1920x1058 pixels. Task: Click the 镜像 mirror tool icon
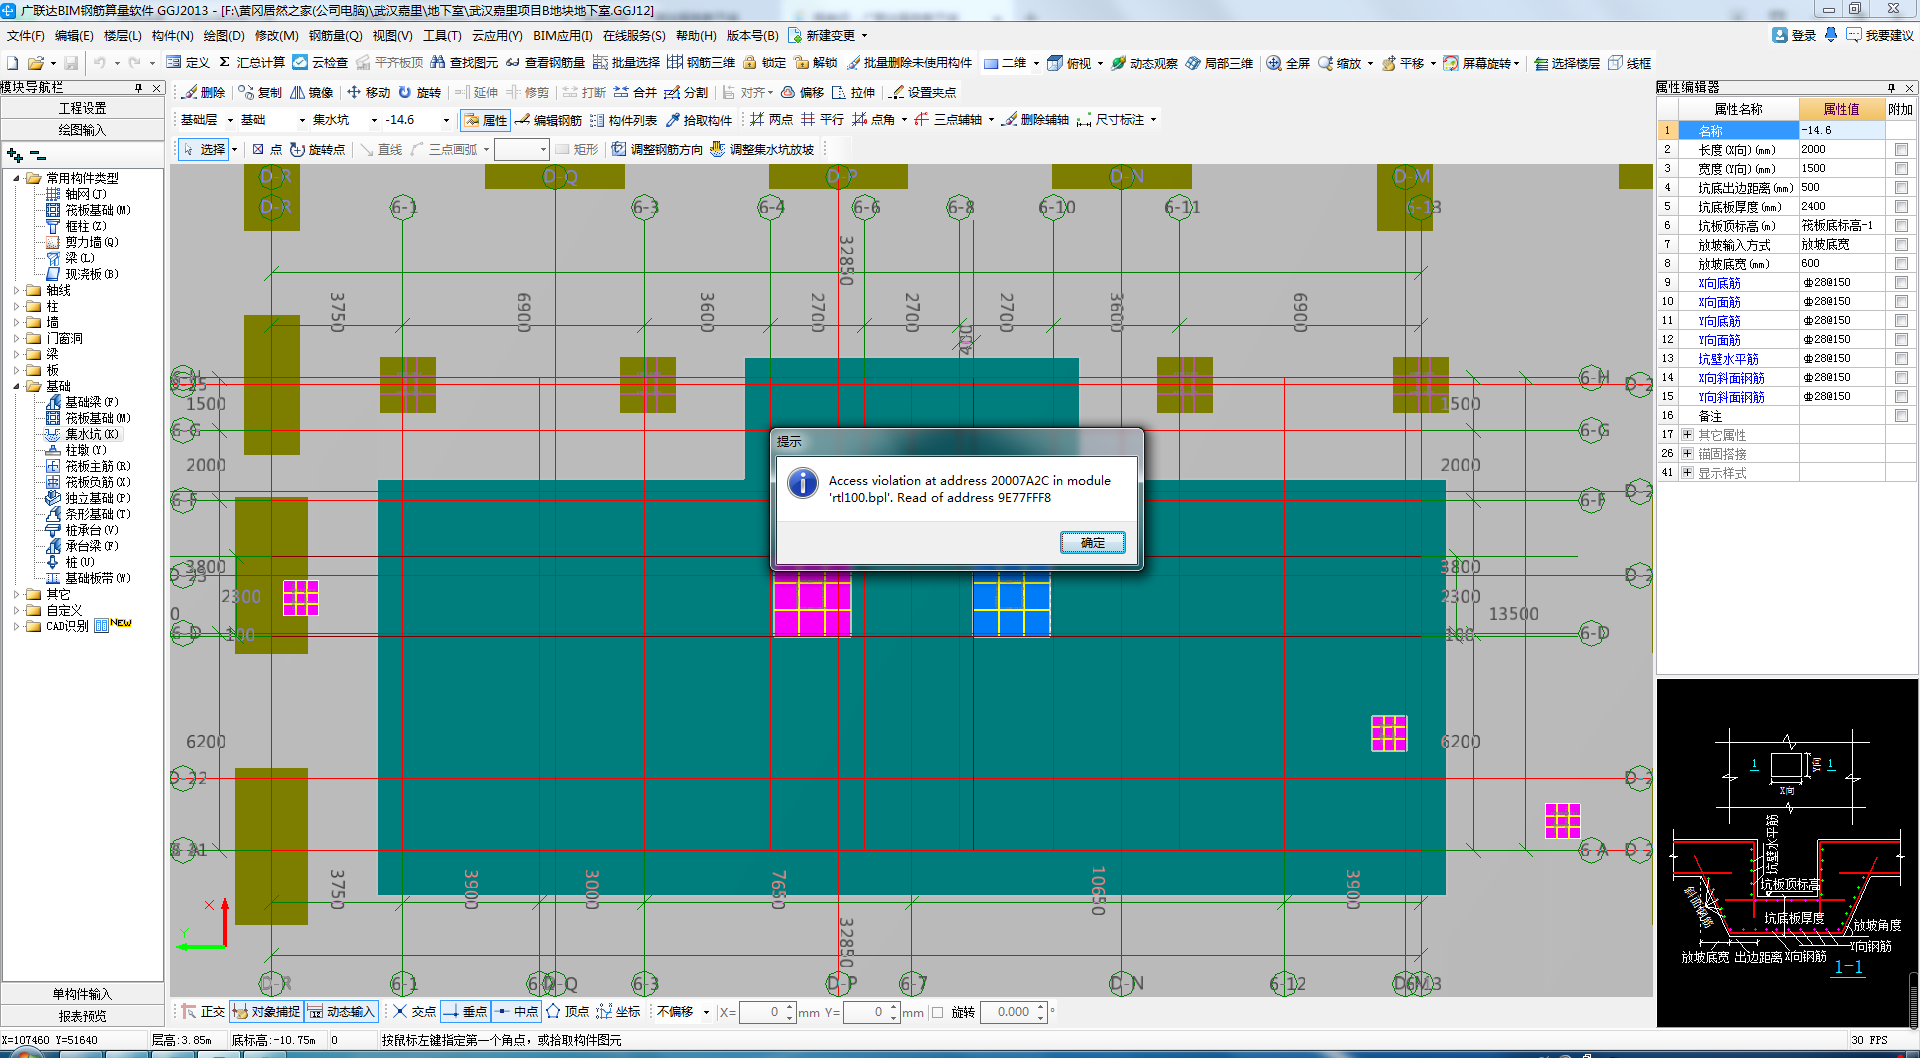pos(297,92)
